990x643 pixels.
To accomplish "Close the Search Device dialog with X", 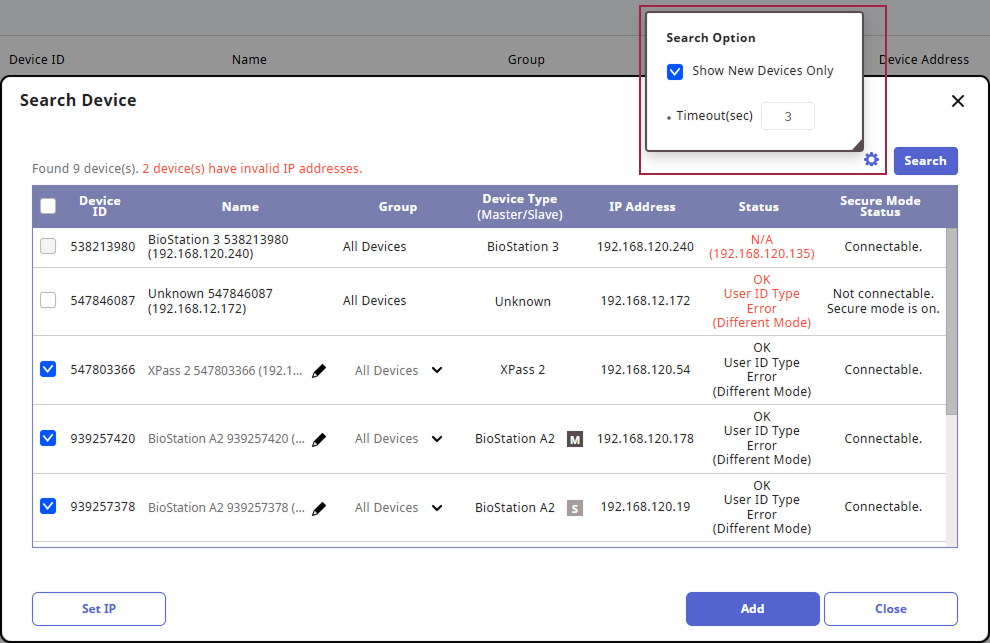I will coord(957,101).
